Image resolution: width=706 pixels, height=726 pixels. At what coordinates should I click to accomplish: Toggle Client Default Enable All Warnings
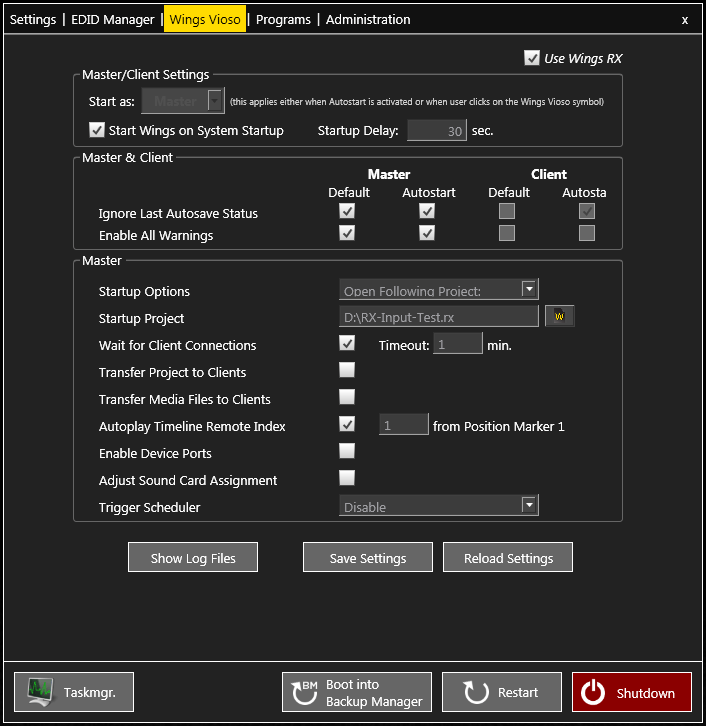coord(507,233)
